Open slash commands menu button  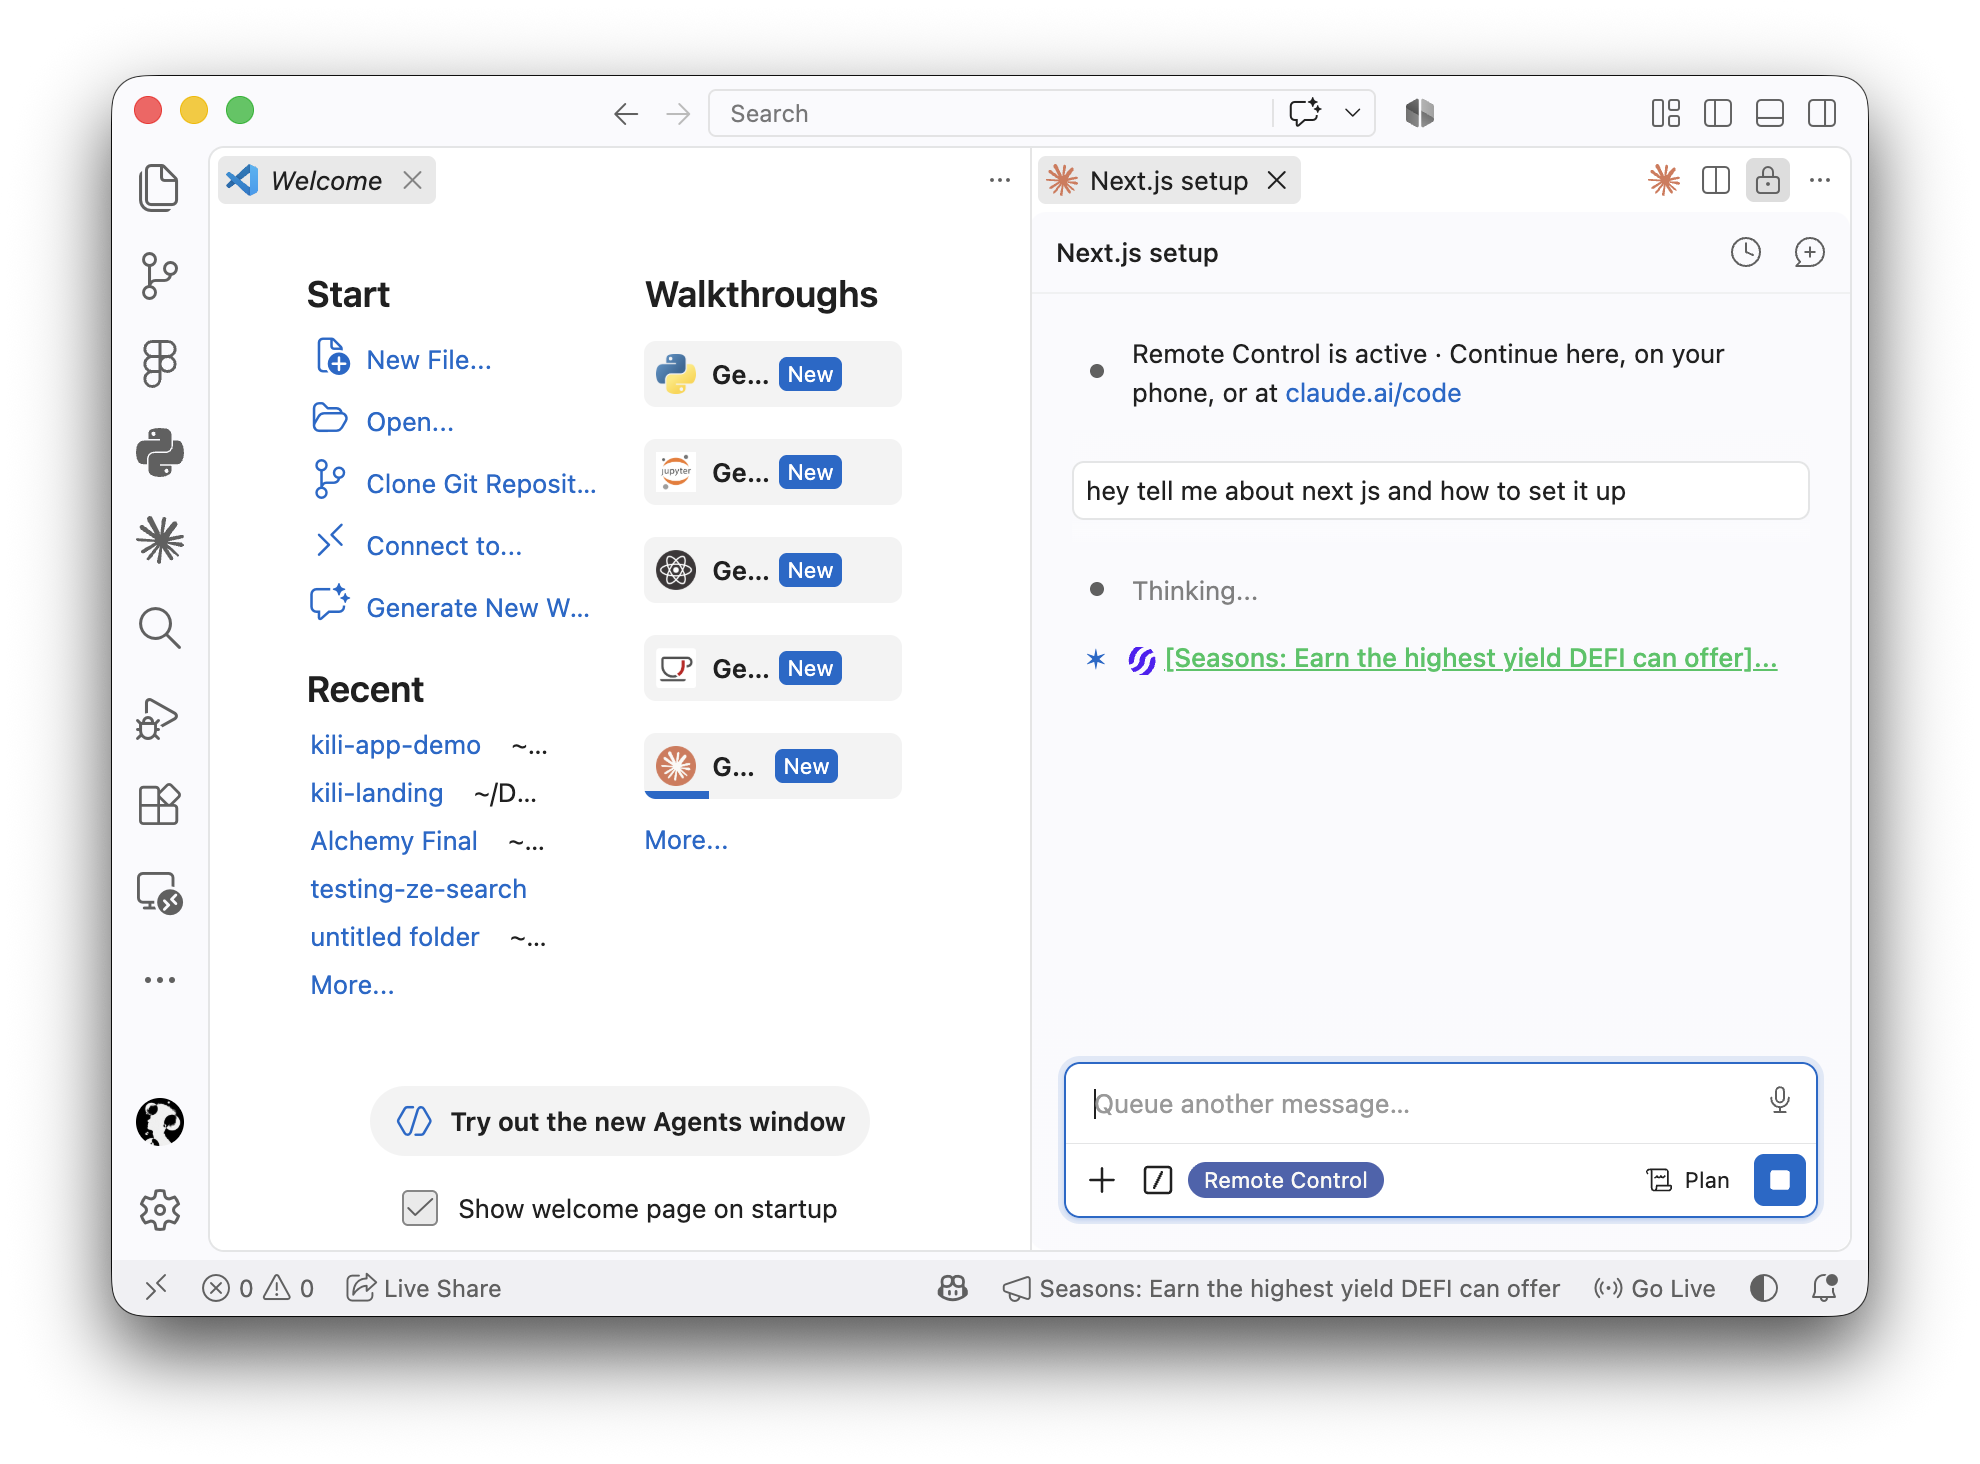1157,1180
